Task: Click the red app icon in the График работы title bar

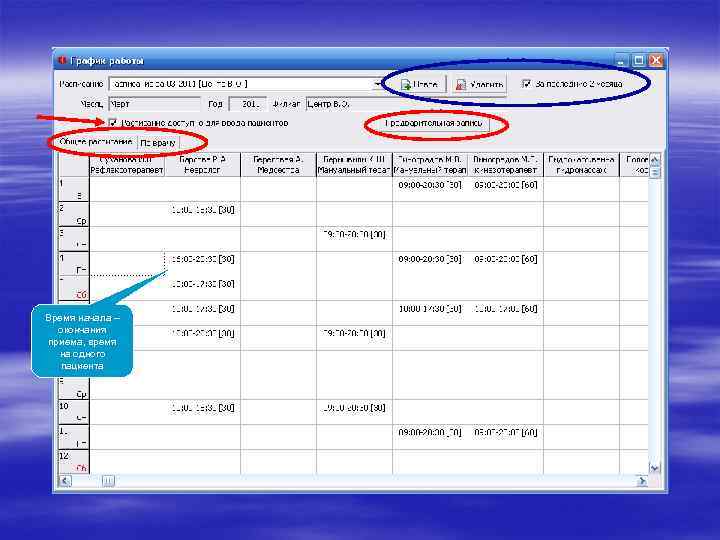Action: pyautogui.click(x=62, y=61)
